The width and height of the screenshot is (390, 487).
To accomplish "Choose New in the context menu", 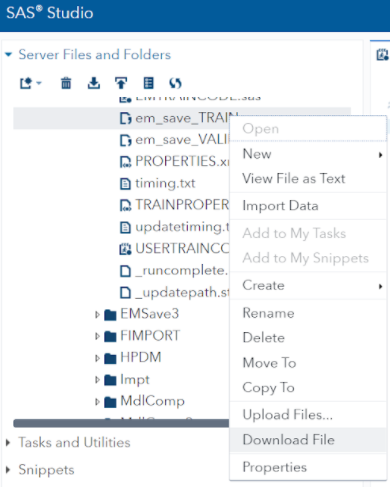I will tap(308, 154).
